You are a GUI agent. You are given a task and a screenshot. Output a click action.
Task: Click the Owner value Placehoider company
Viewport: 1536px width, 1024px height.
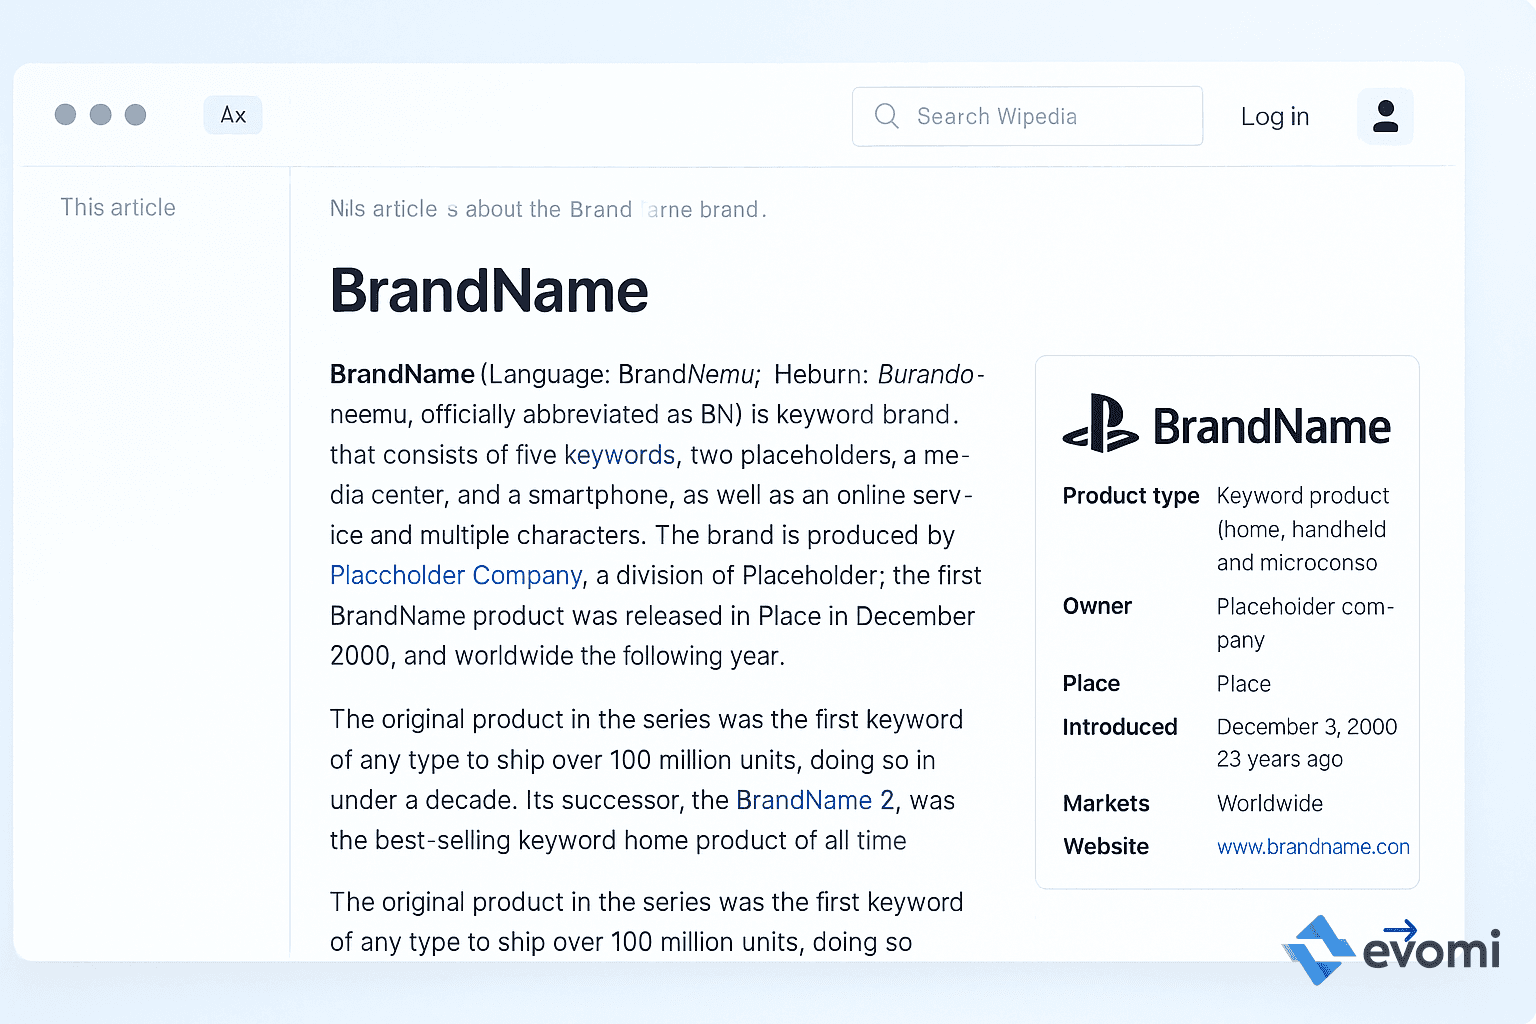tap(1305, 623)
